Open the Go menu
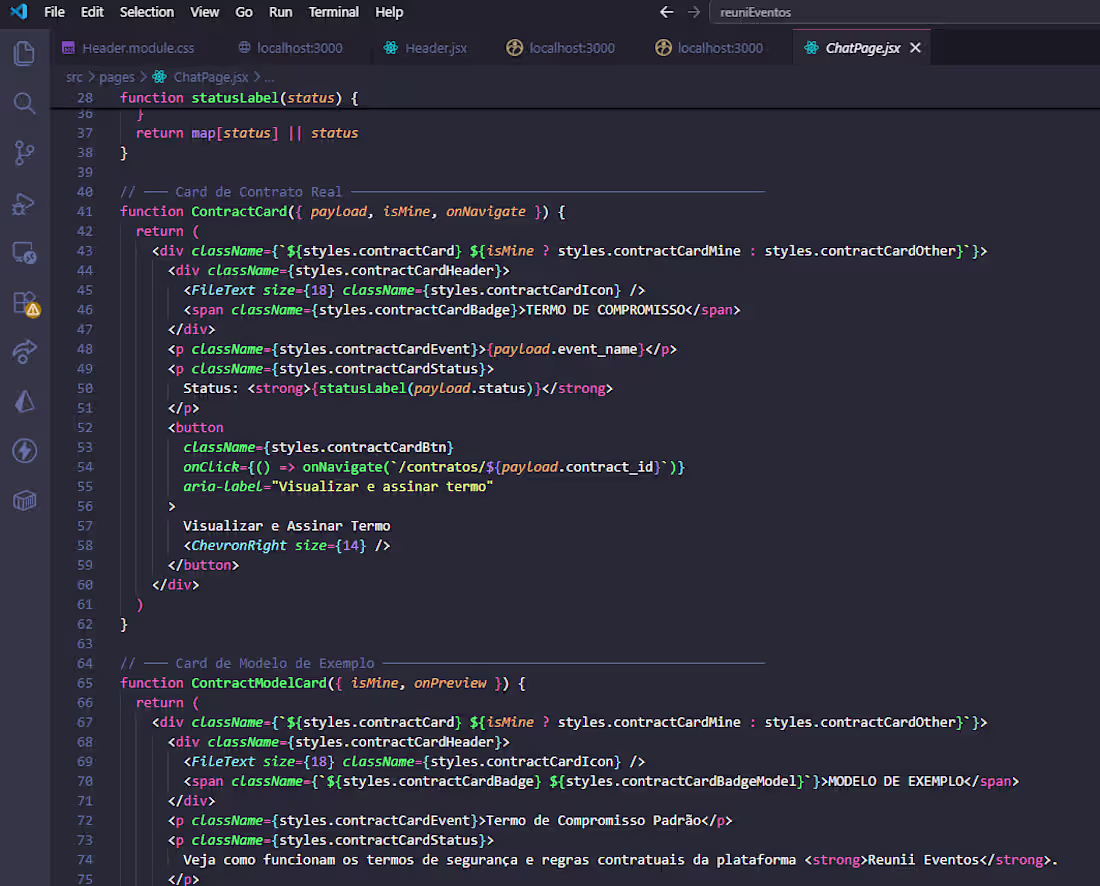This screenshot has height=886, width=1100. (243, 12)
